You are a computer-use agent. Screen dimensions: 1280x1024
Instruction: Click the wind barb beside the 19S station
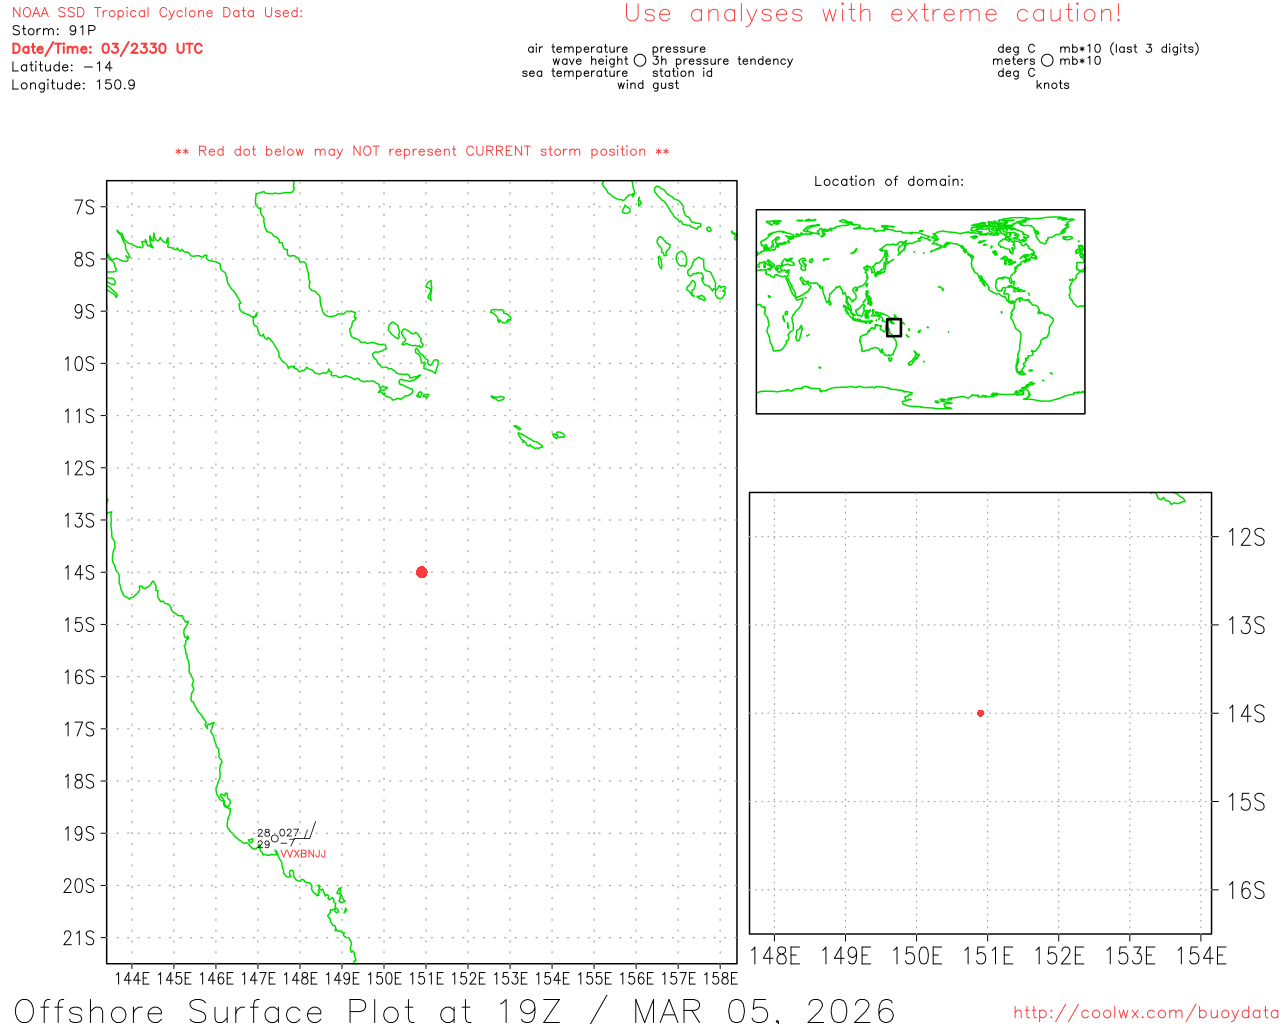coord(310,830)
